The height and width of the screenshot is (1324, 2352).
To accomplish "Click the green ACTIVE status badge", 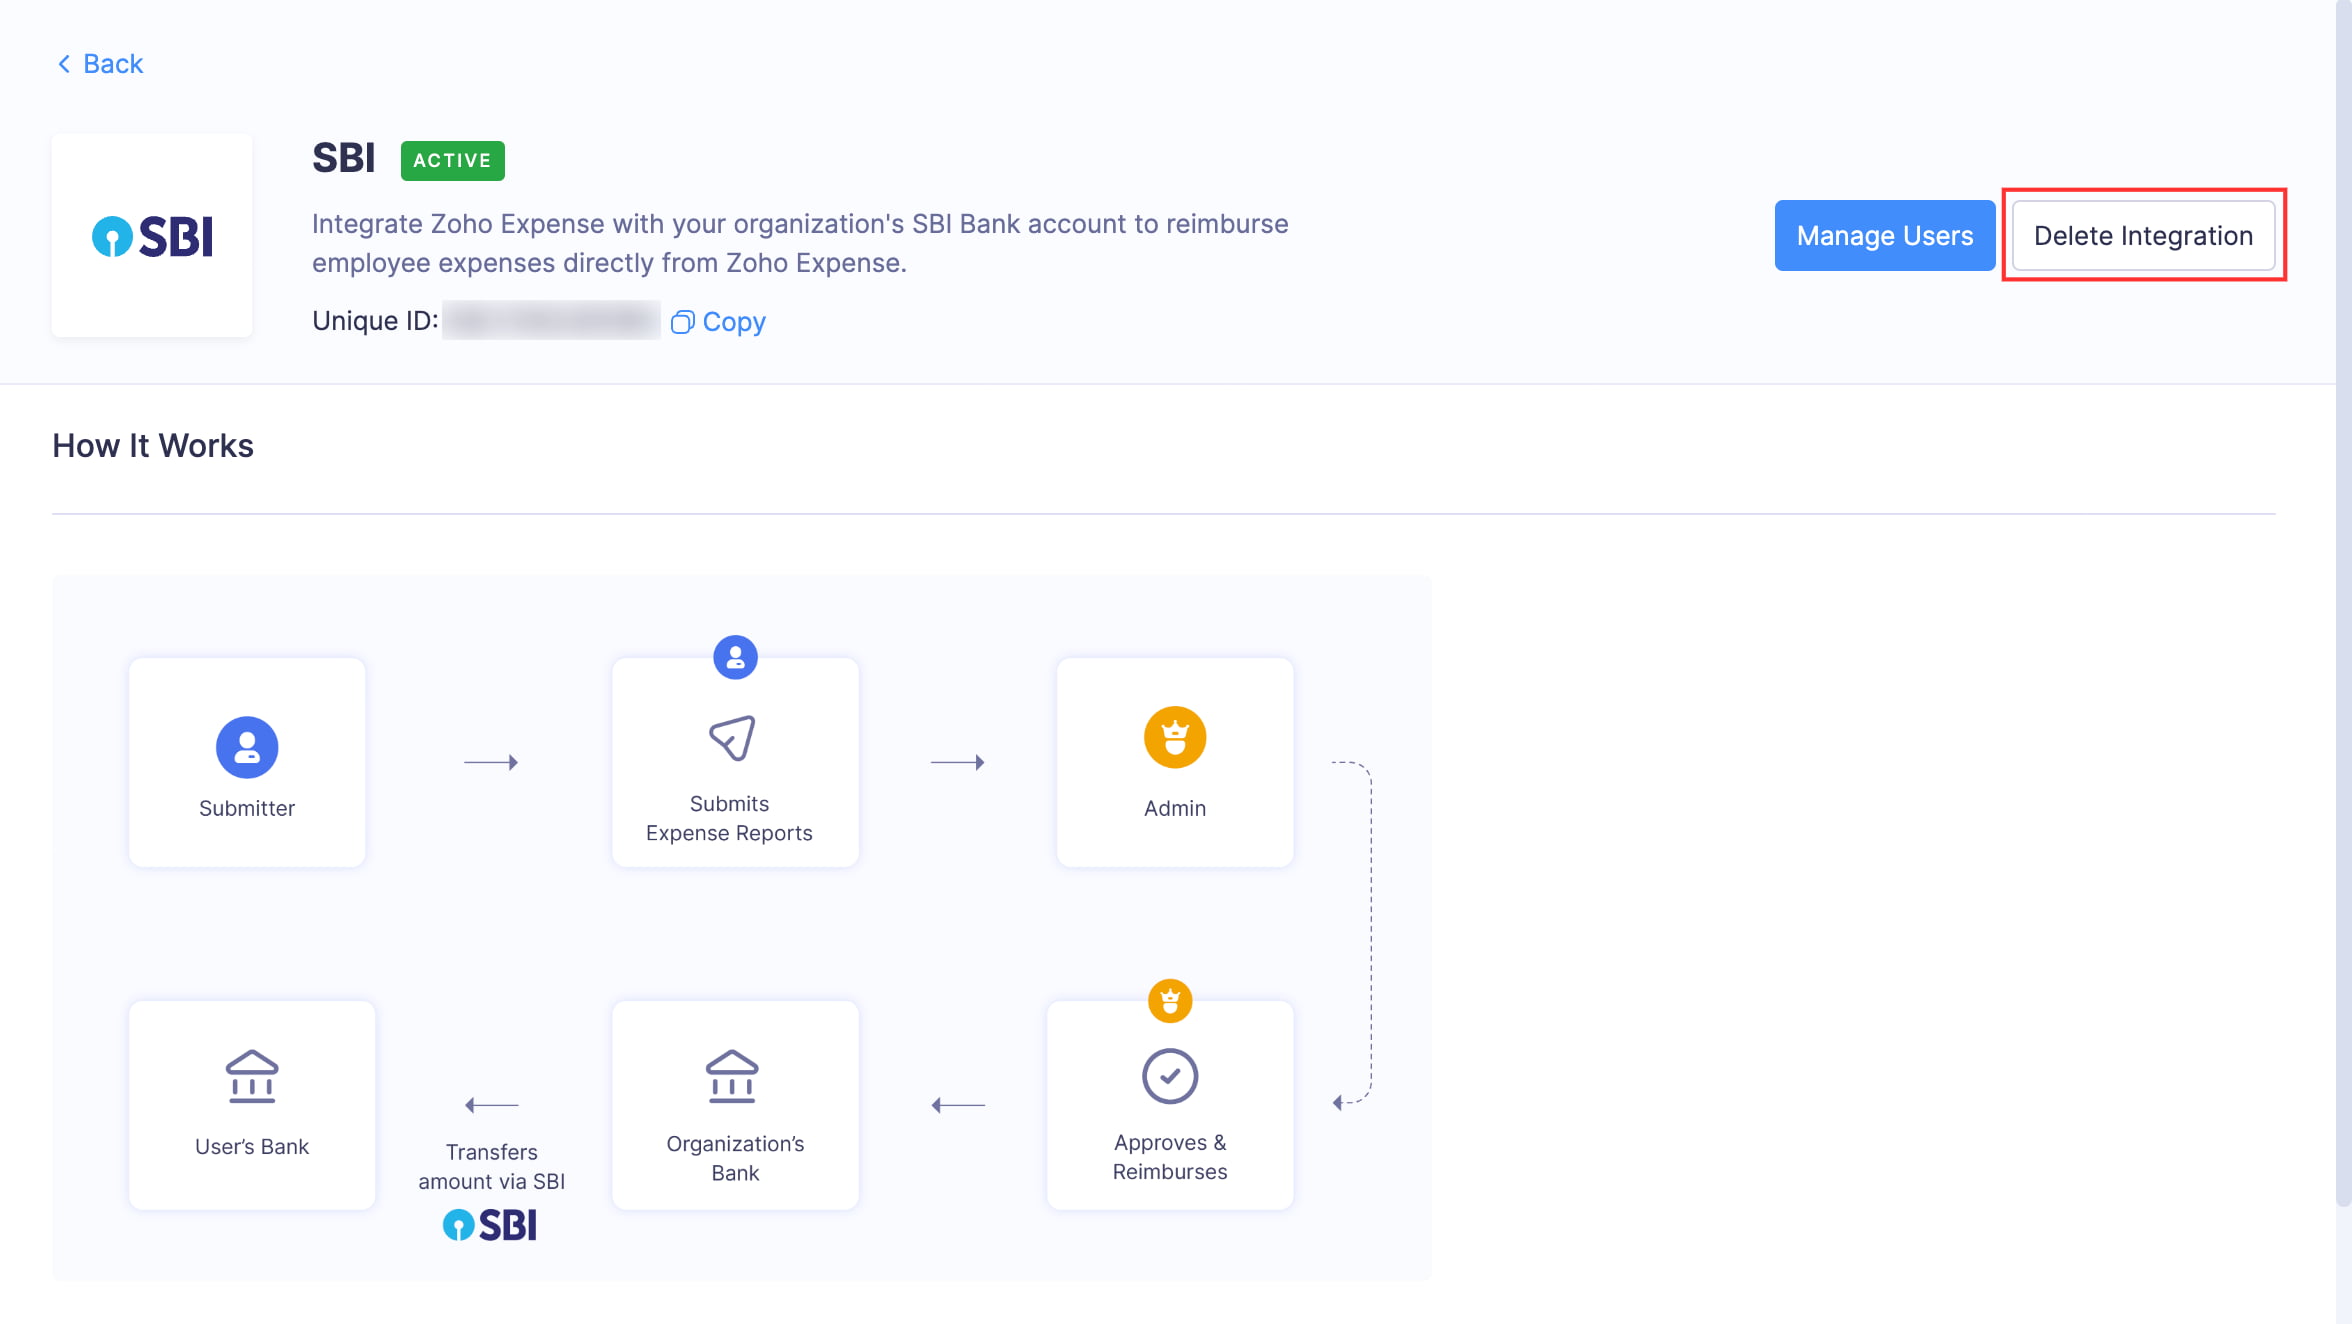I will [x=452, y=160].
